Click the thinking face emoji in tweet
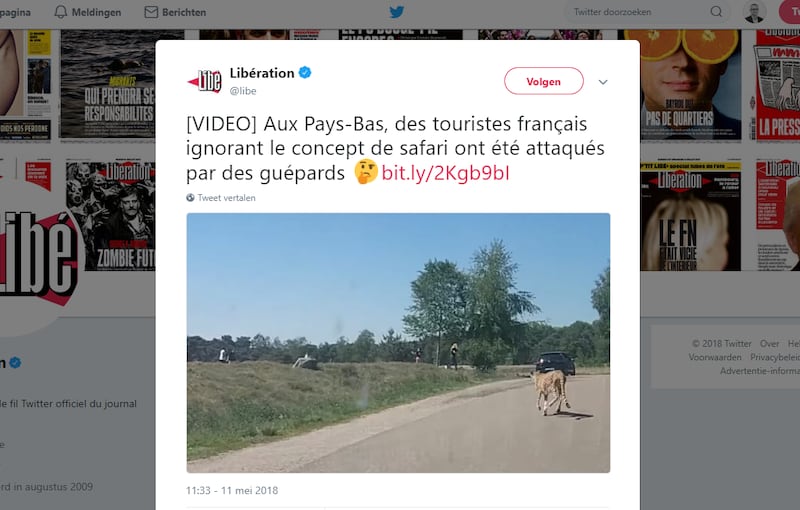Screen dimensions: 800x510 365,172
